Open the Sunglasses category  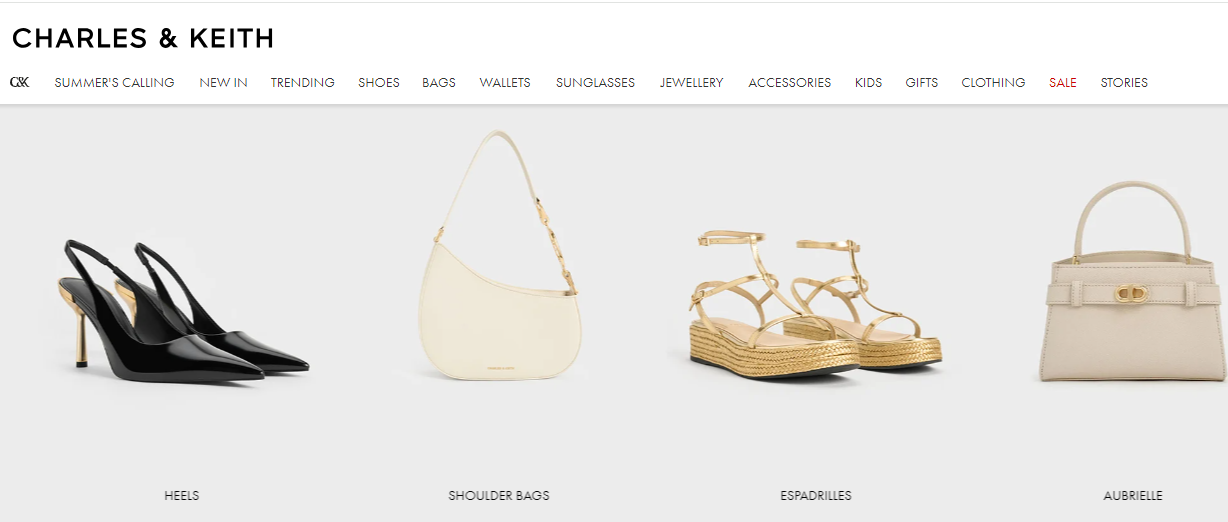pos(595,82)
